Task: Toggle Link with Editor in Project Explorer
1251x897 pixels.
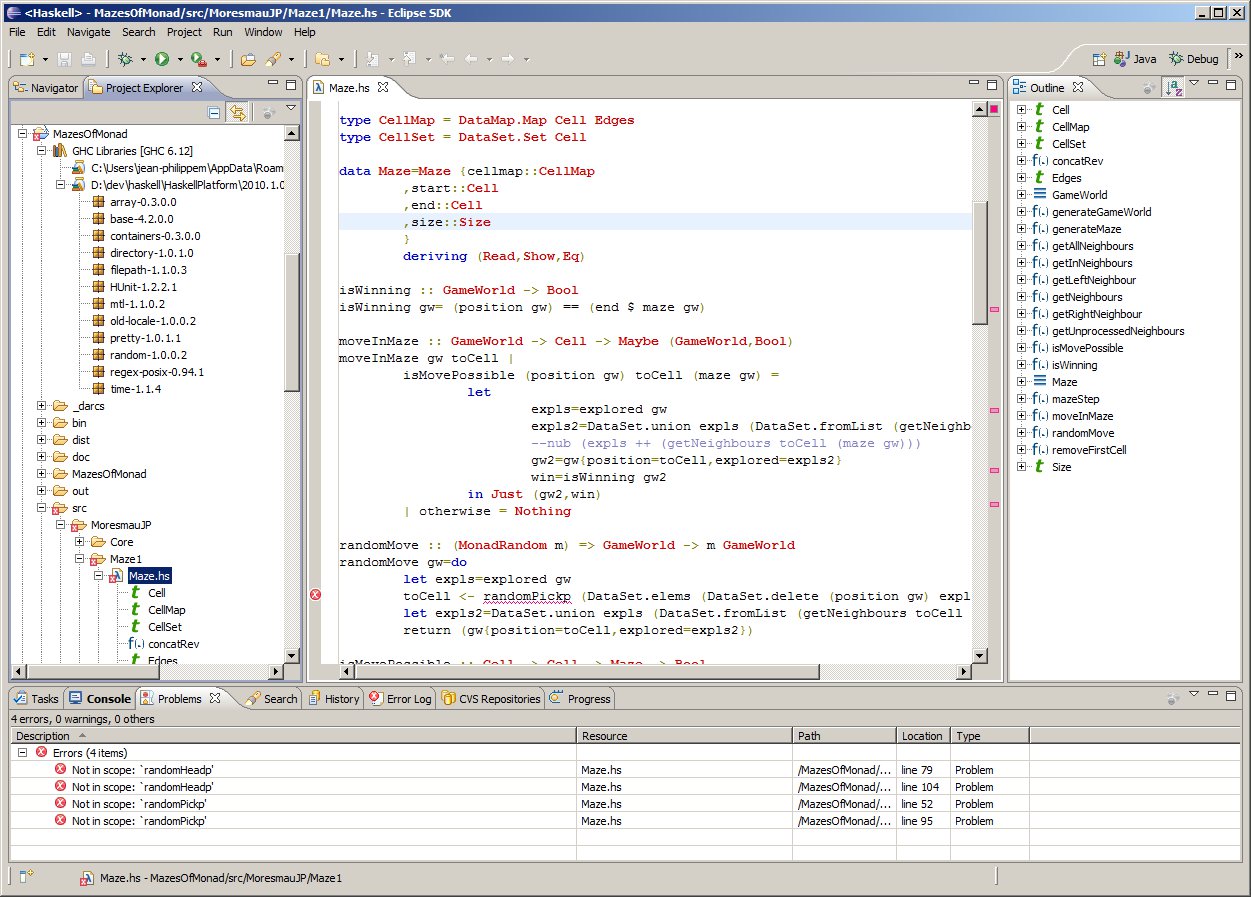Action: click(x=237, y=113)
